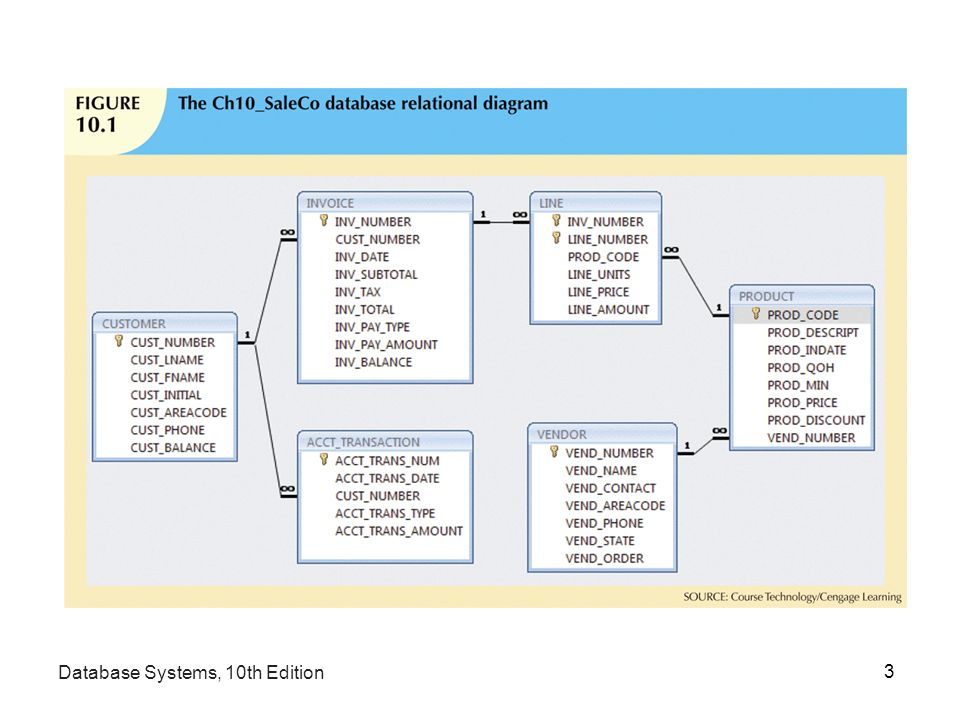960x720 pixels.
Task: Select VEND_NUMBER field in VENDOR table
Action: coord(609,453)
